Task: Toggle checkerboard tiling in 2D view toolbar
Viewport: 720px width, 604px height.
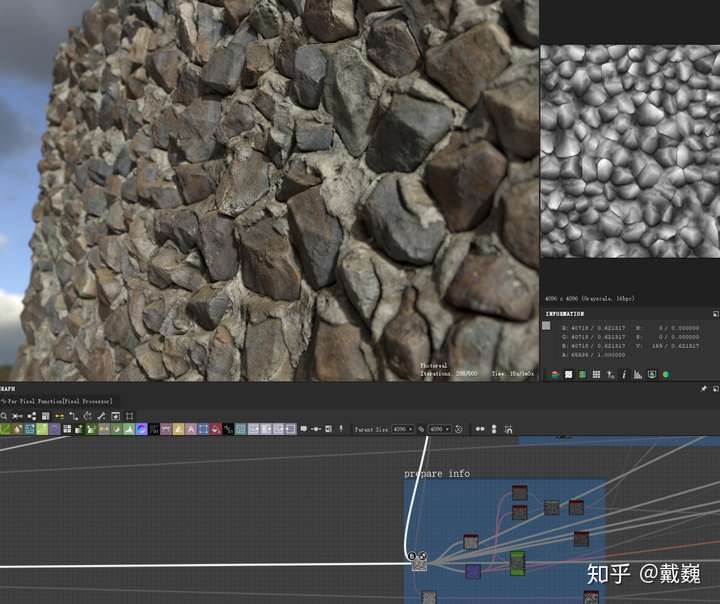Action: [x=568, y=375]
